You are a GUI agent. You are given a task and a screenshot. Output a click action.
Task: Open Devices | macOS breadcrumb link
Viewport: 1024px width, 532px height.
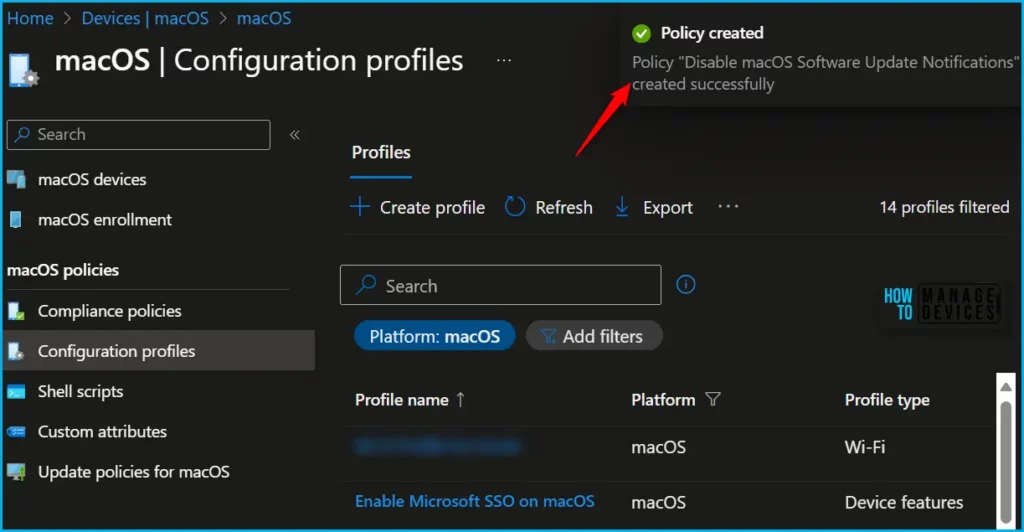[x=145, y=18]
